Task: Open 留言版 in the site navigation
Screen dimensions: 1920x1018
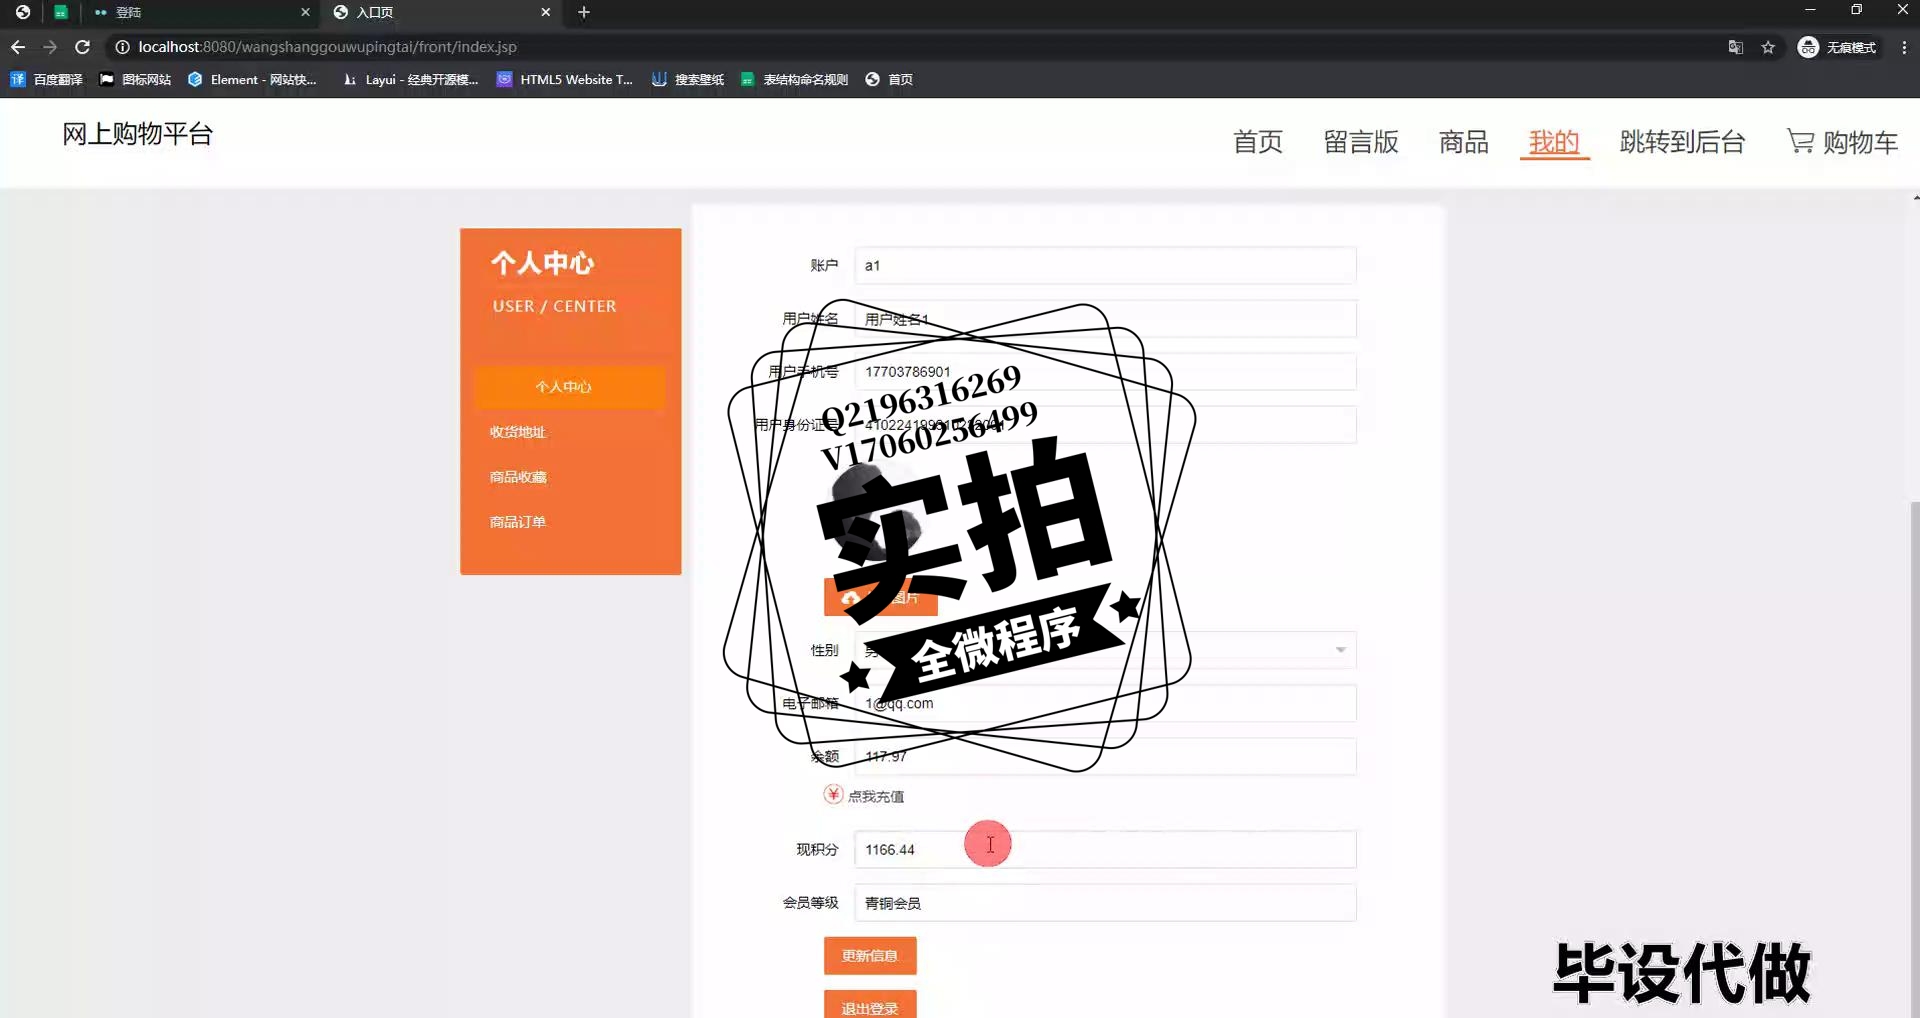Action: pos(1361,142)
